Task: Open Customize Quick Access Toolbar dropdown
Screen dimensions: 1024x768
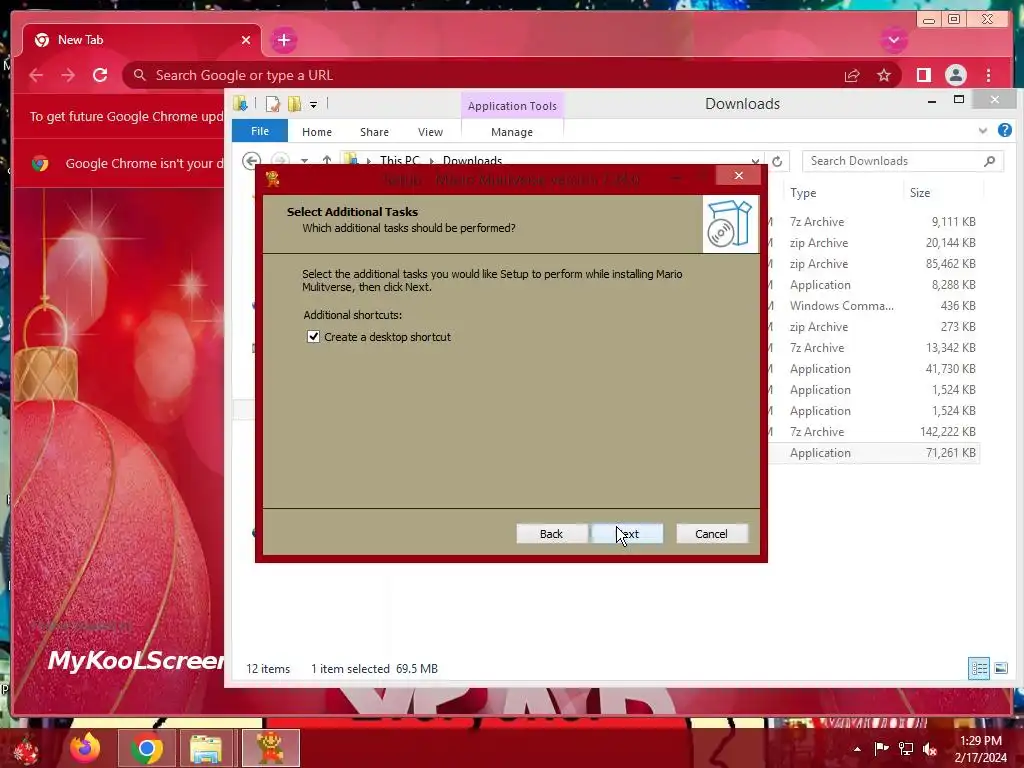Action: click(313, 104)
